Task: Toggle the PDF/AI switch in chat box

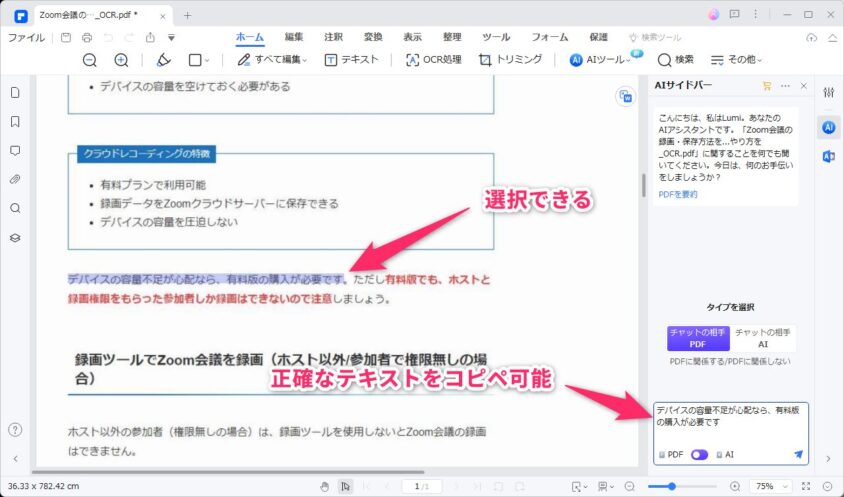Action: (699, 454)
